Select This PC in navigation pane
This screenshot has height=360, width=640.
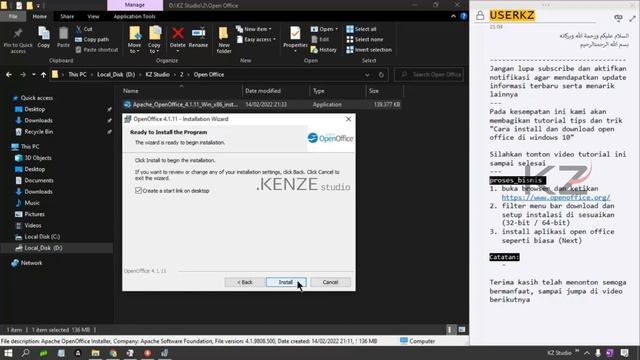(x=30, y=147)
